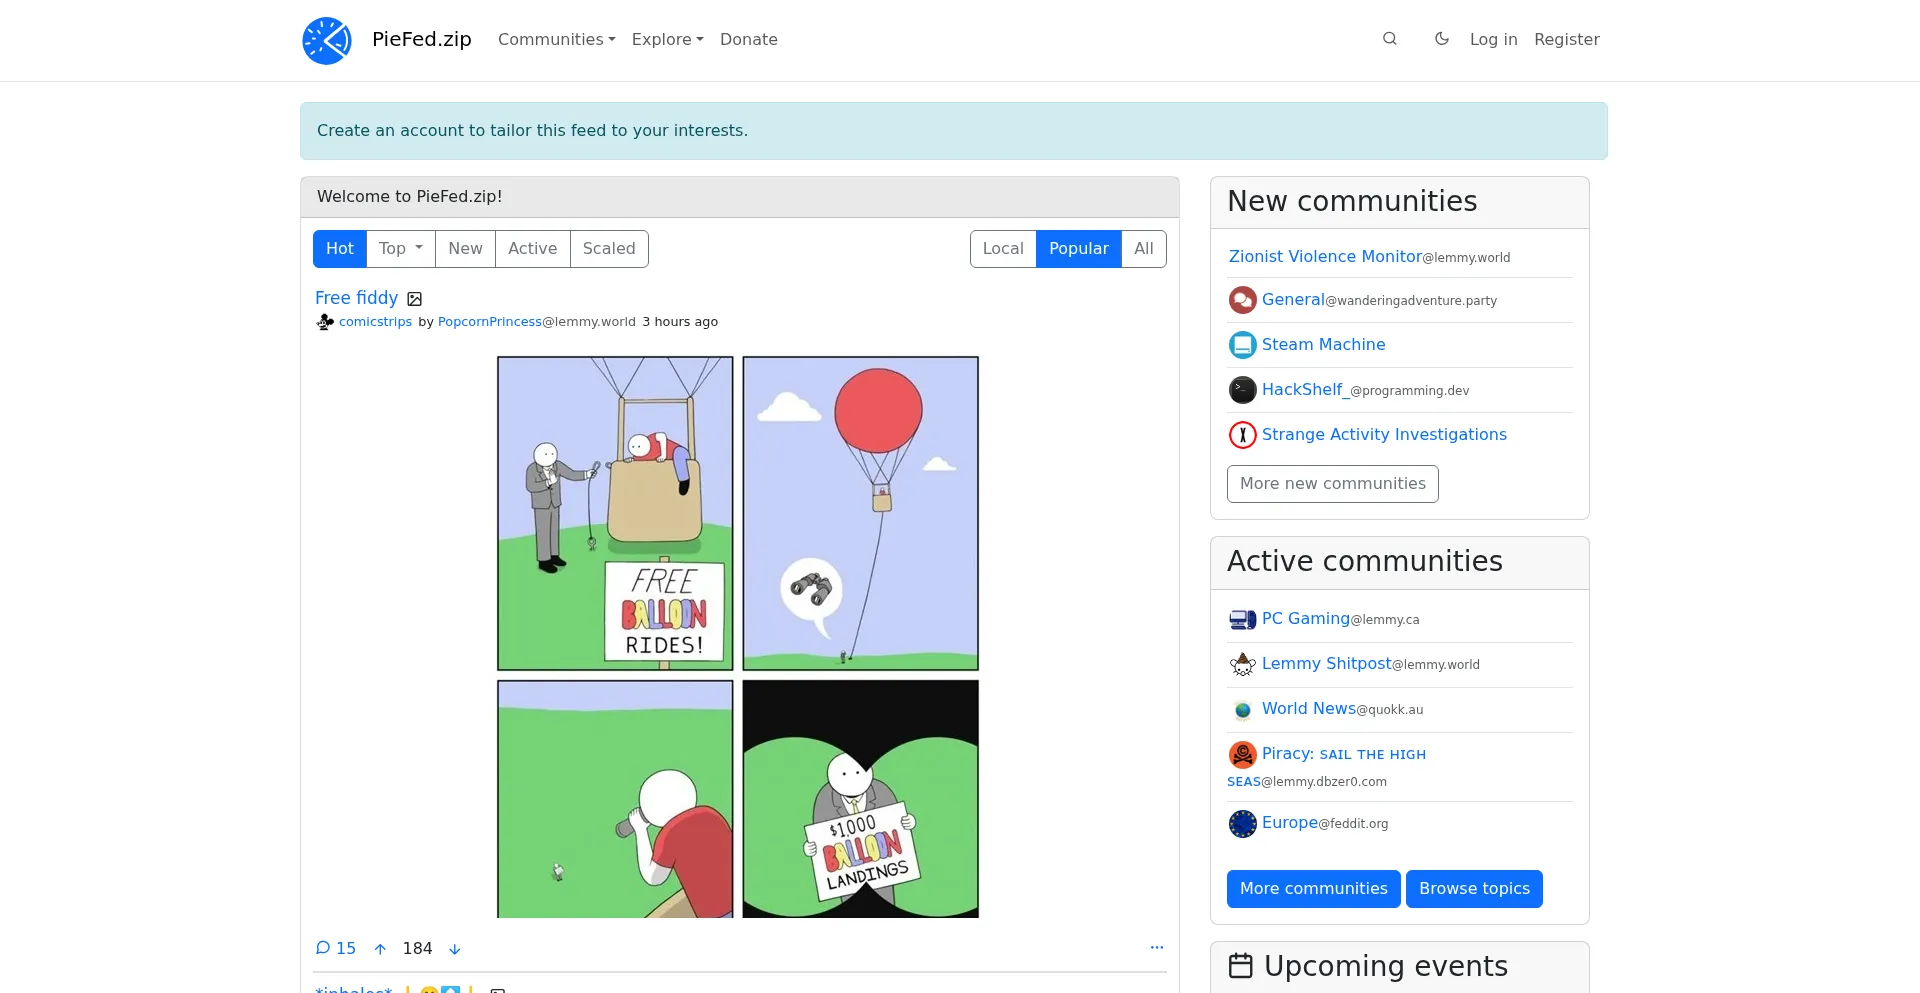Toggle dark mode moon icon

pyautogui.click(x=1442, y=39)
